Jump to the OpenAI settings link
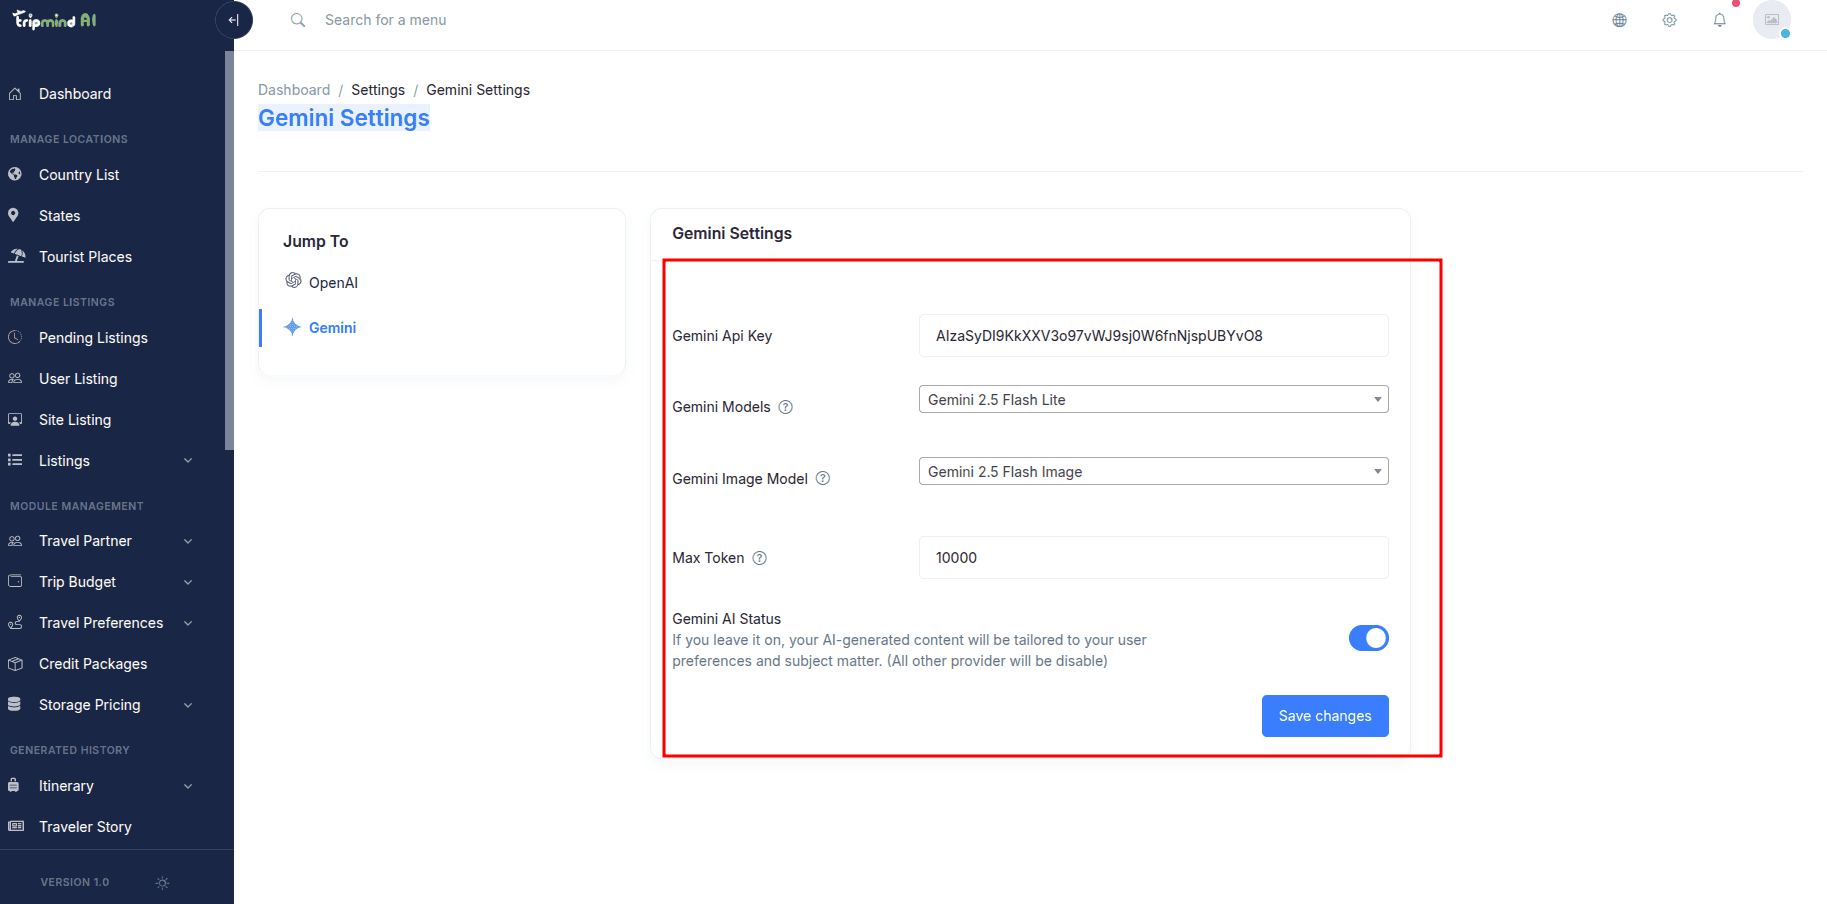This screenshot has height=904, width=1827. point(333,283)
